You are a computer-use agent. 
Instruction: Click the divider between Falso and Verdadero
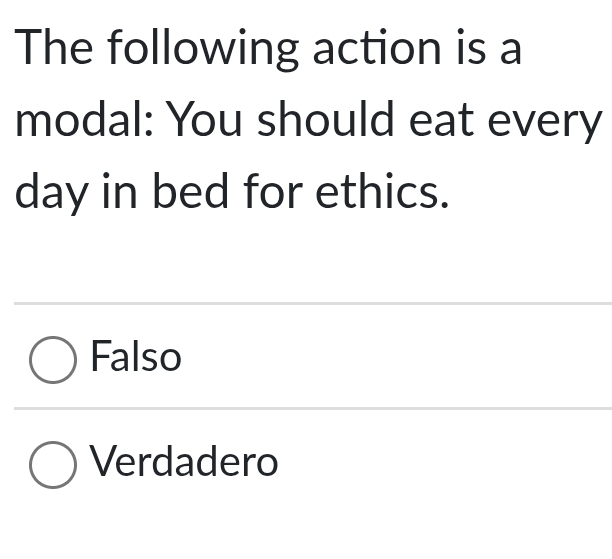point(312,408)
